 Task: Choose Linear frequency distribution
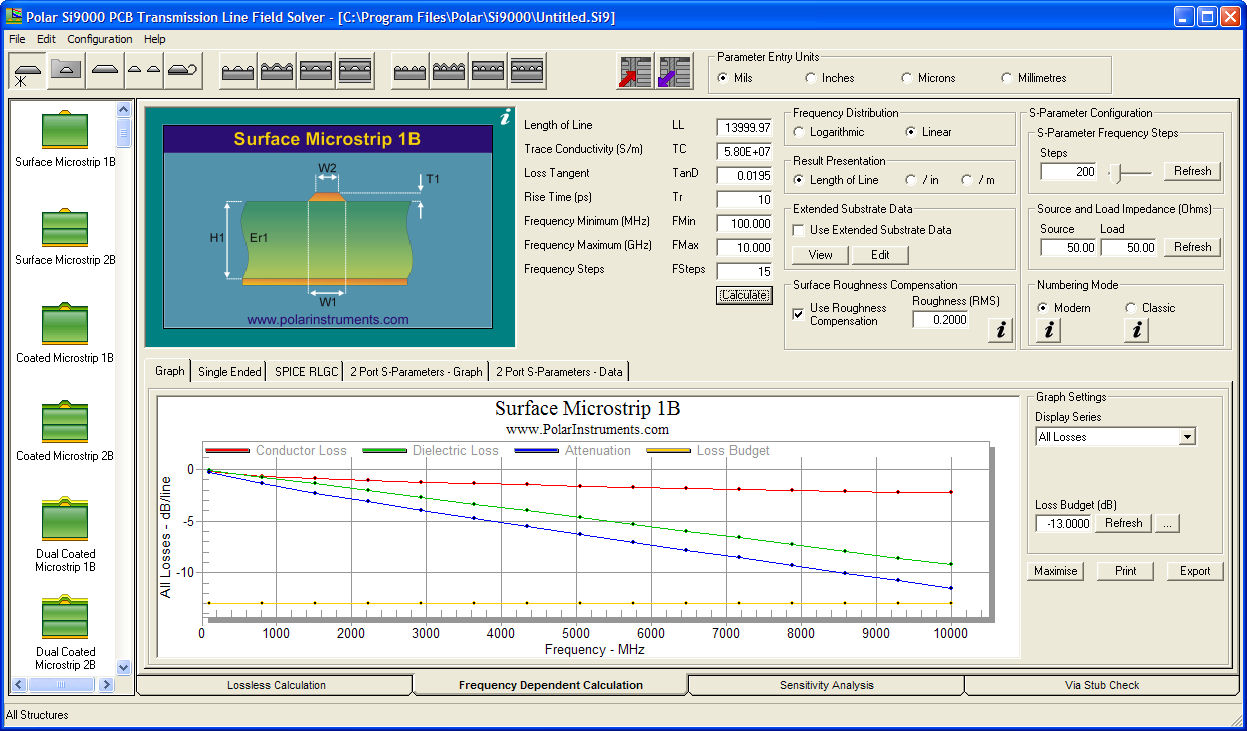click(911, 132)
